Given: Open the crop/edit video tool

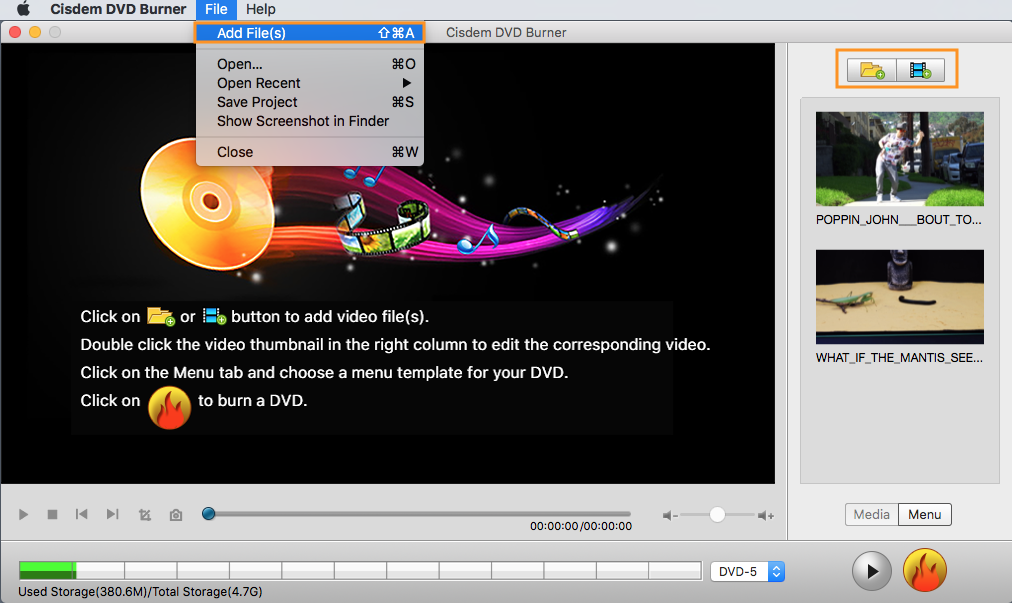Looking at the screenshot, I should [x=145, y=515].
